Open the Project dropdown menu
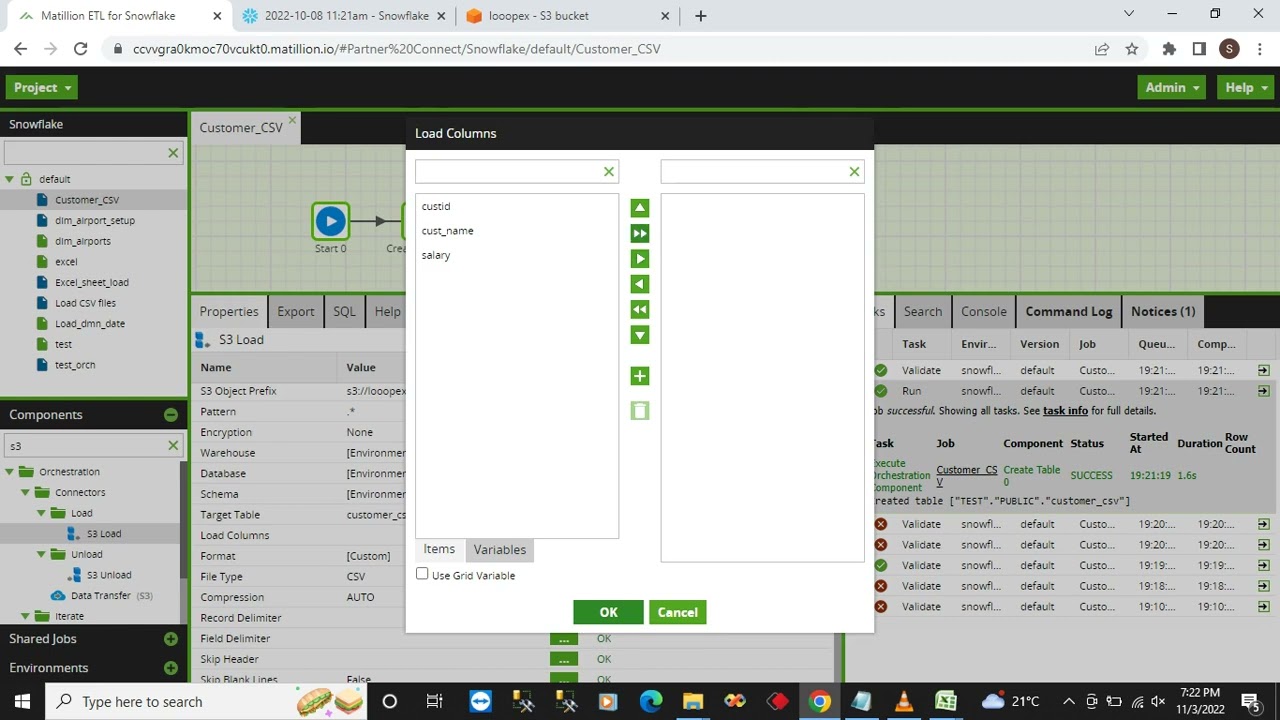1280x720 pixels. tap(43, 88)
